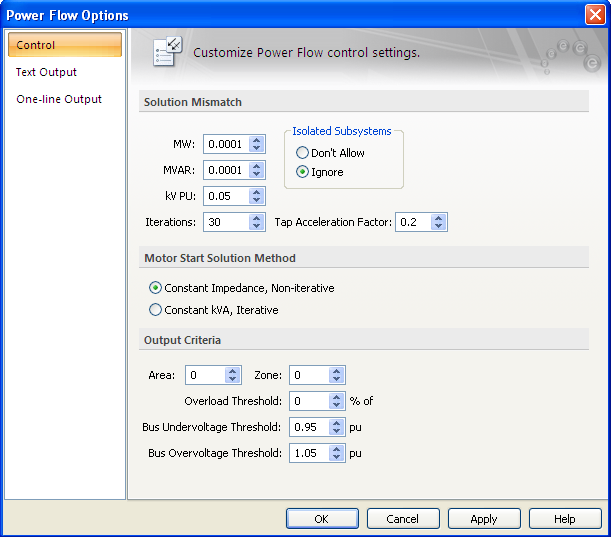Click the MW mismatch spinner arrows
This screenshot has width=611, height=537.
point(257,144)
